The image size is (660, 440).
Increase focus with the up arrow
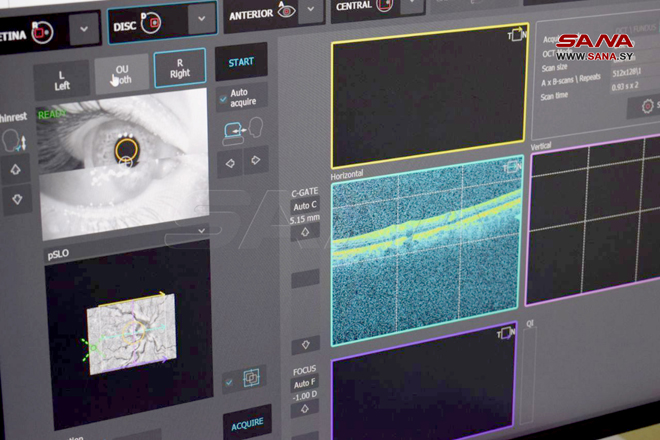click(x=305, y=408)
